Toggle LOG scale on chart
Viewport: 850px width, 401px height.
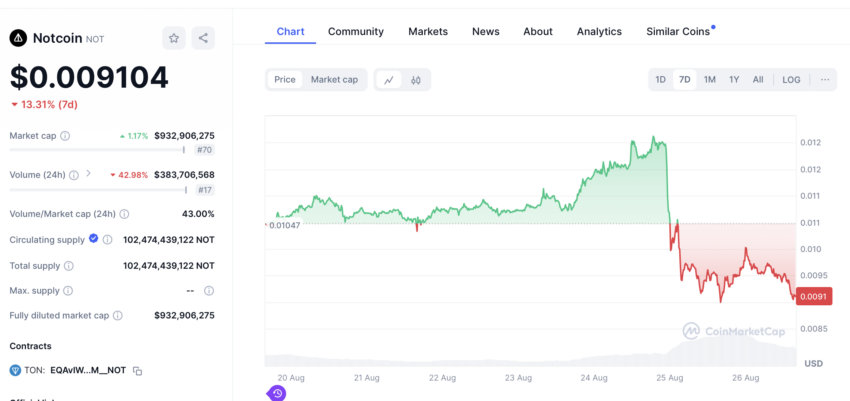coord(791,80)
